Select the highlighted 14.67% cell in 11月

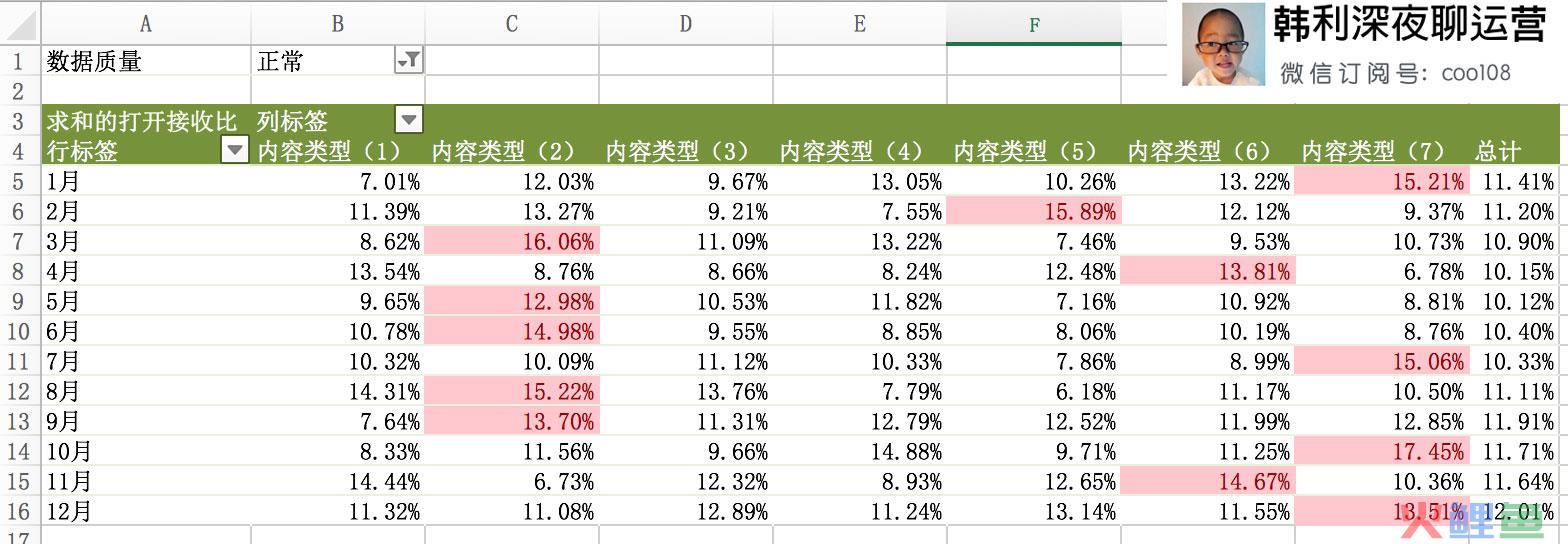(1207, 482)
